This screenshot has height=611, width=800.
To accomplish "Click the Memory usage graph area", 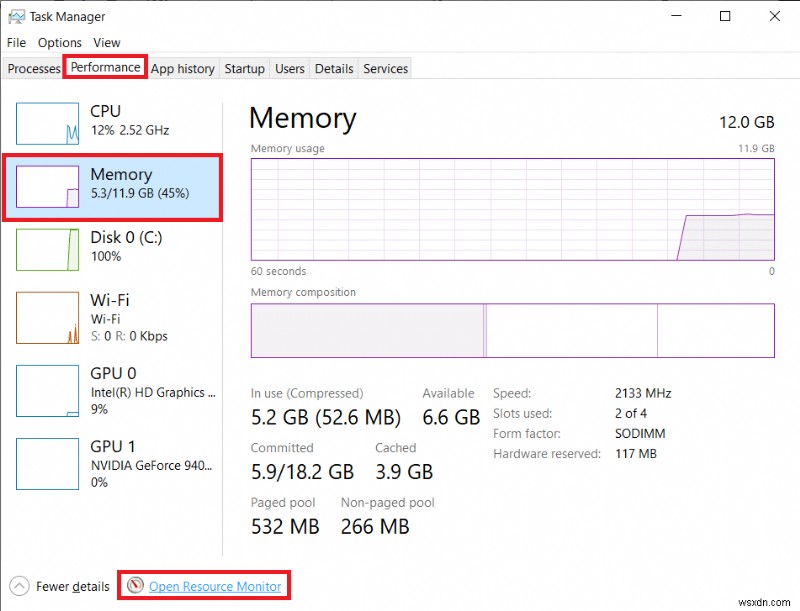I will 512,210.
